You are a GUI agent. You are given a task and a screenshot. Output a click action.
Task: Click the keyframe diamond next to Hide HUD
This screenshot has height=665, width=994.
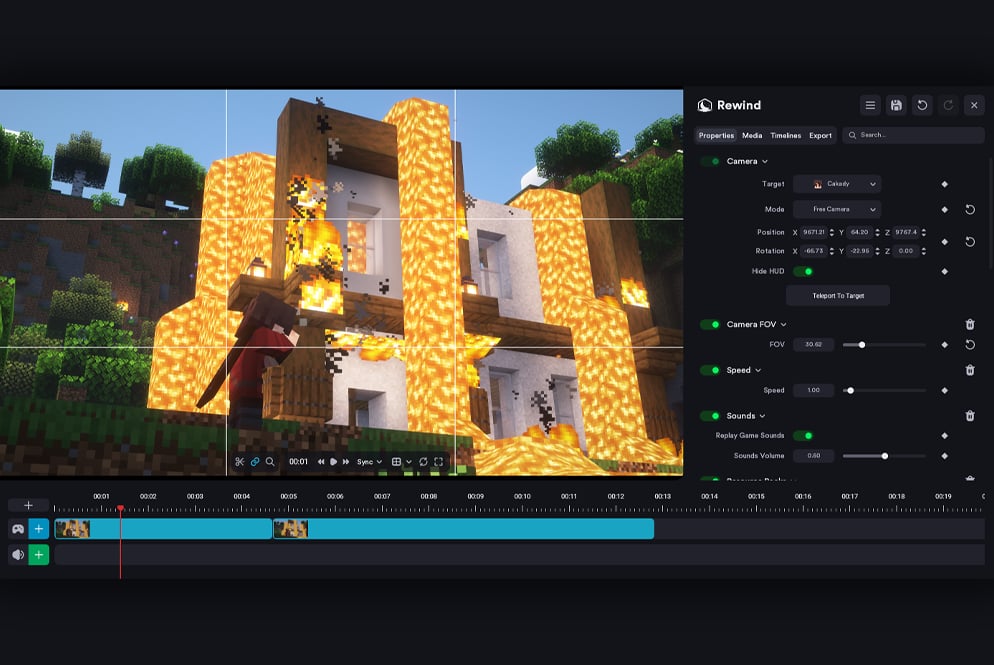pyautogui.click(x=943, y=271)
